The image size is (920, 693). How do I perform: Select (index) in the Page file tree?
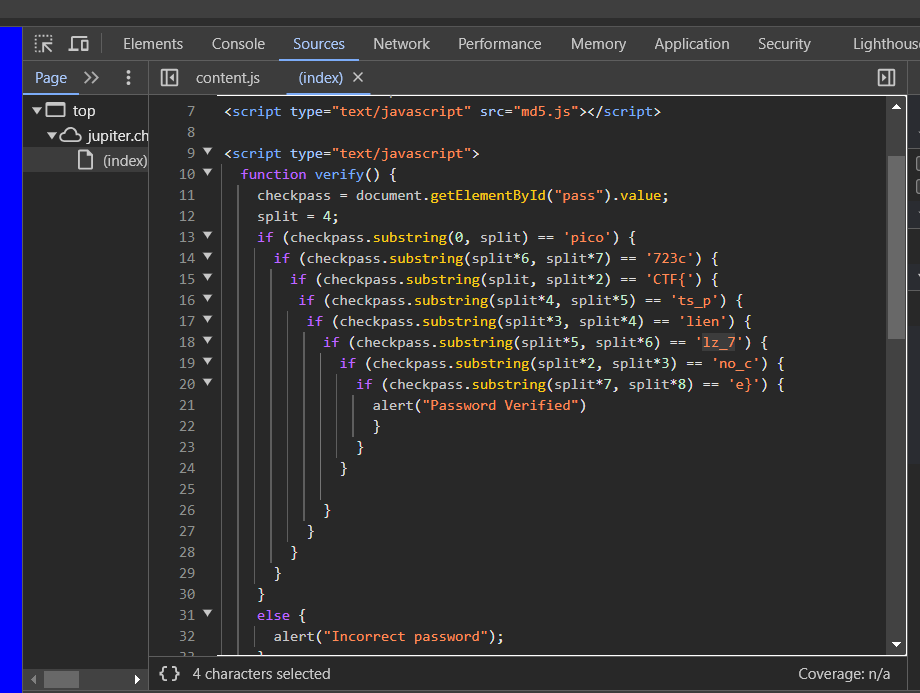coord(125,160)
